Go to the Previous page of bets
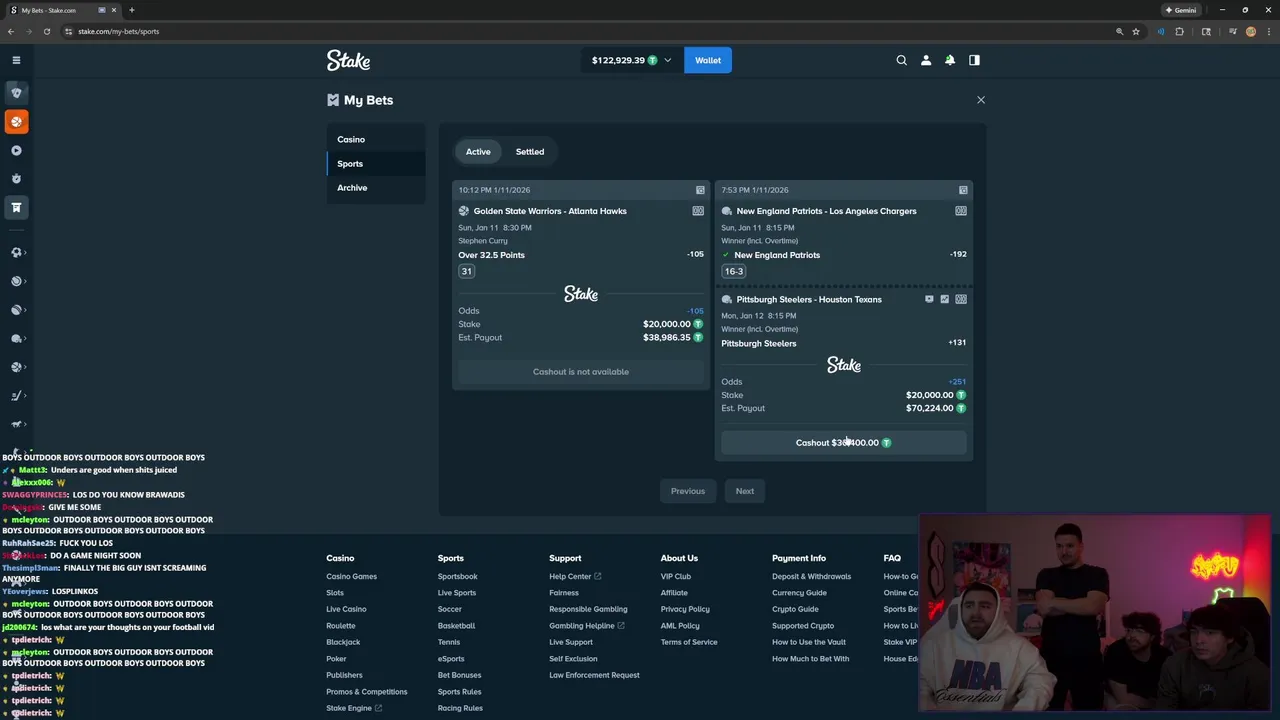 click(x=688, y=491)
